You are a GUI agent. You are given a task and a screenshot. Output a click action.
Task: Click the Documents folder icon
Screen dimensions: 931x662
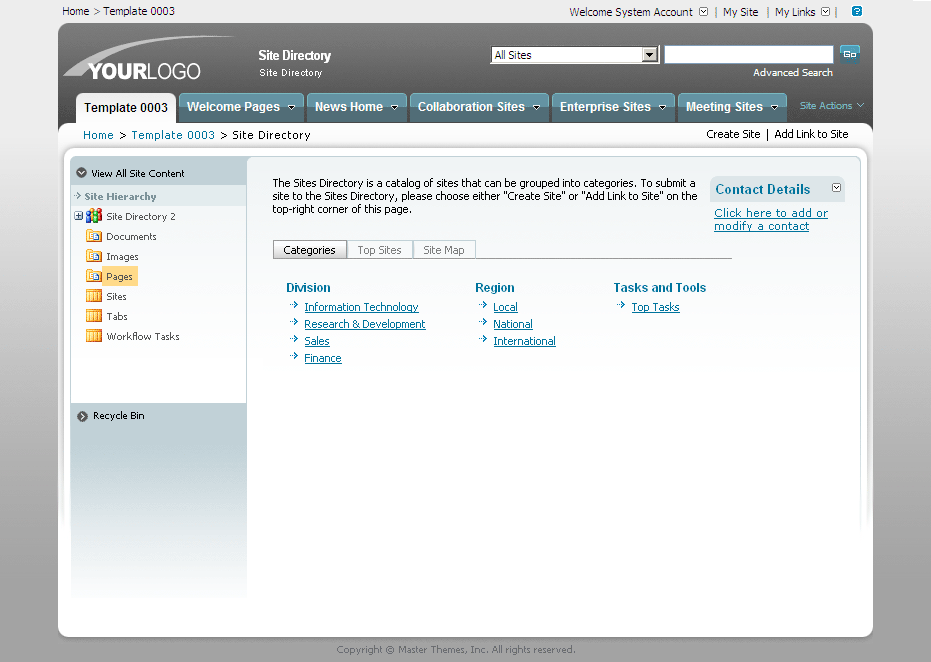pyautogui.click(x=94, y=237)
